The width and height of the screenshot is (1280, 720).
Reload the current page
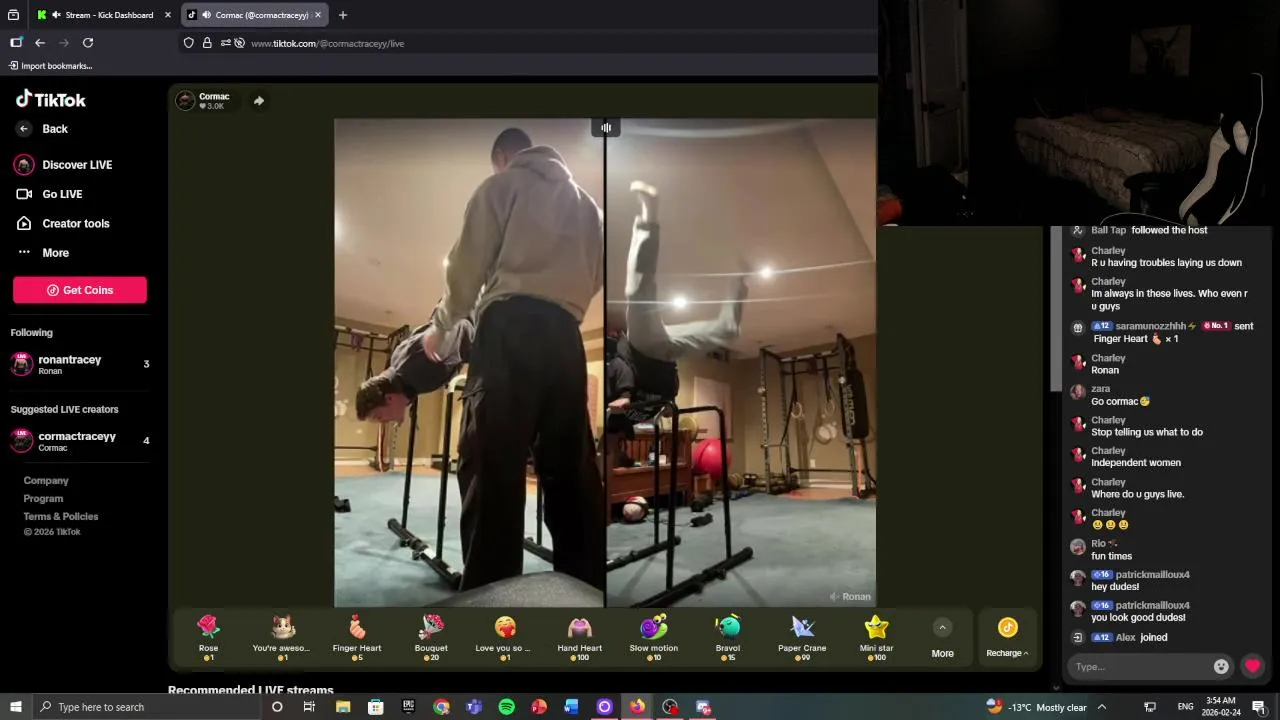[88, 43]
